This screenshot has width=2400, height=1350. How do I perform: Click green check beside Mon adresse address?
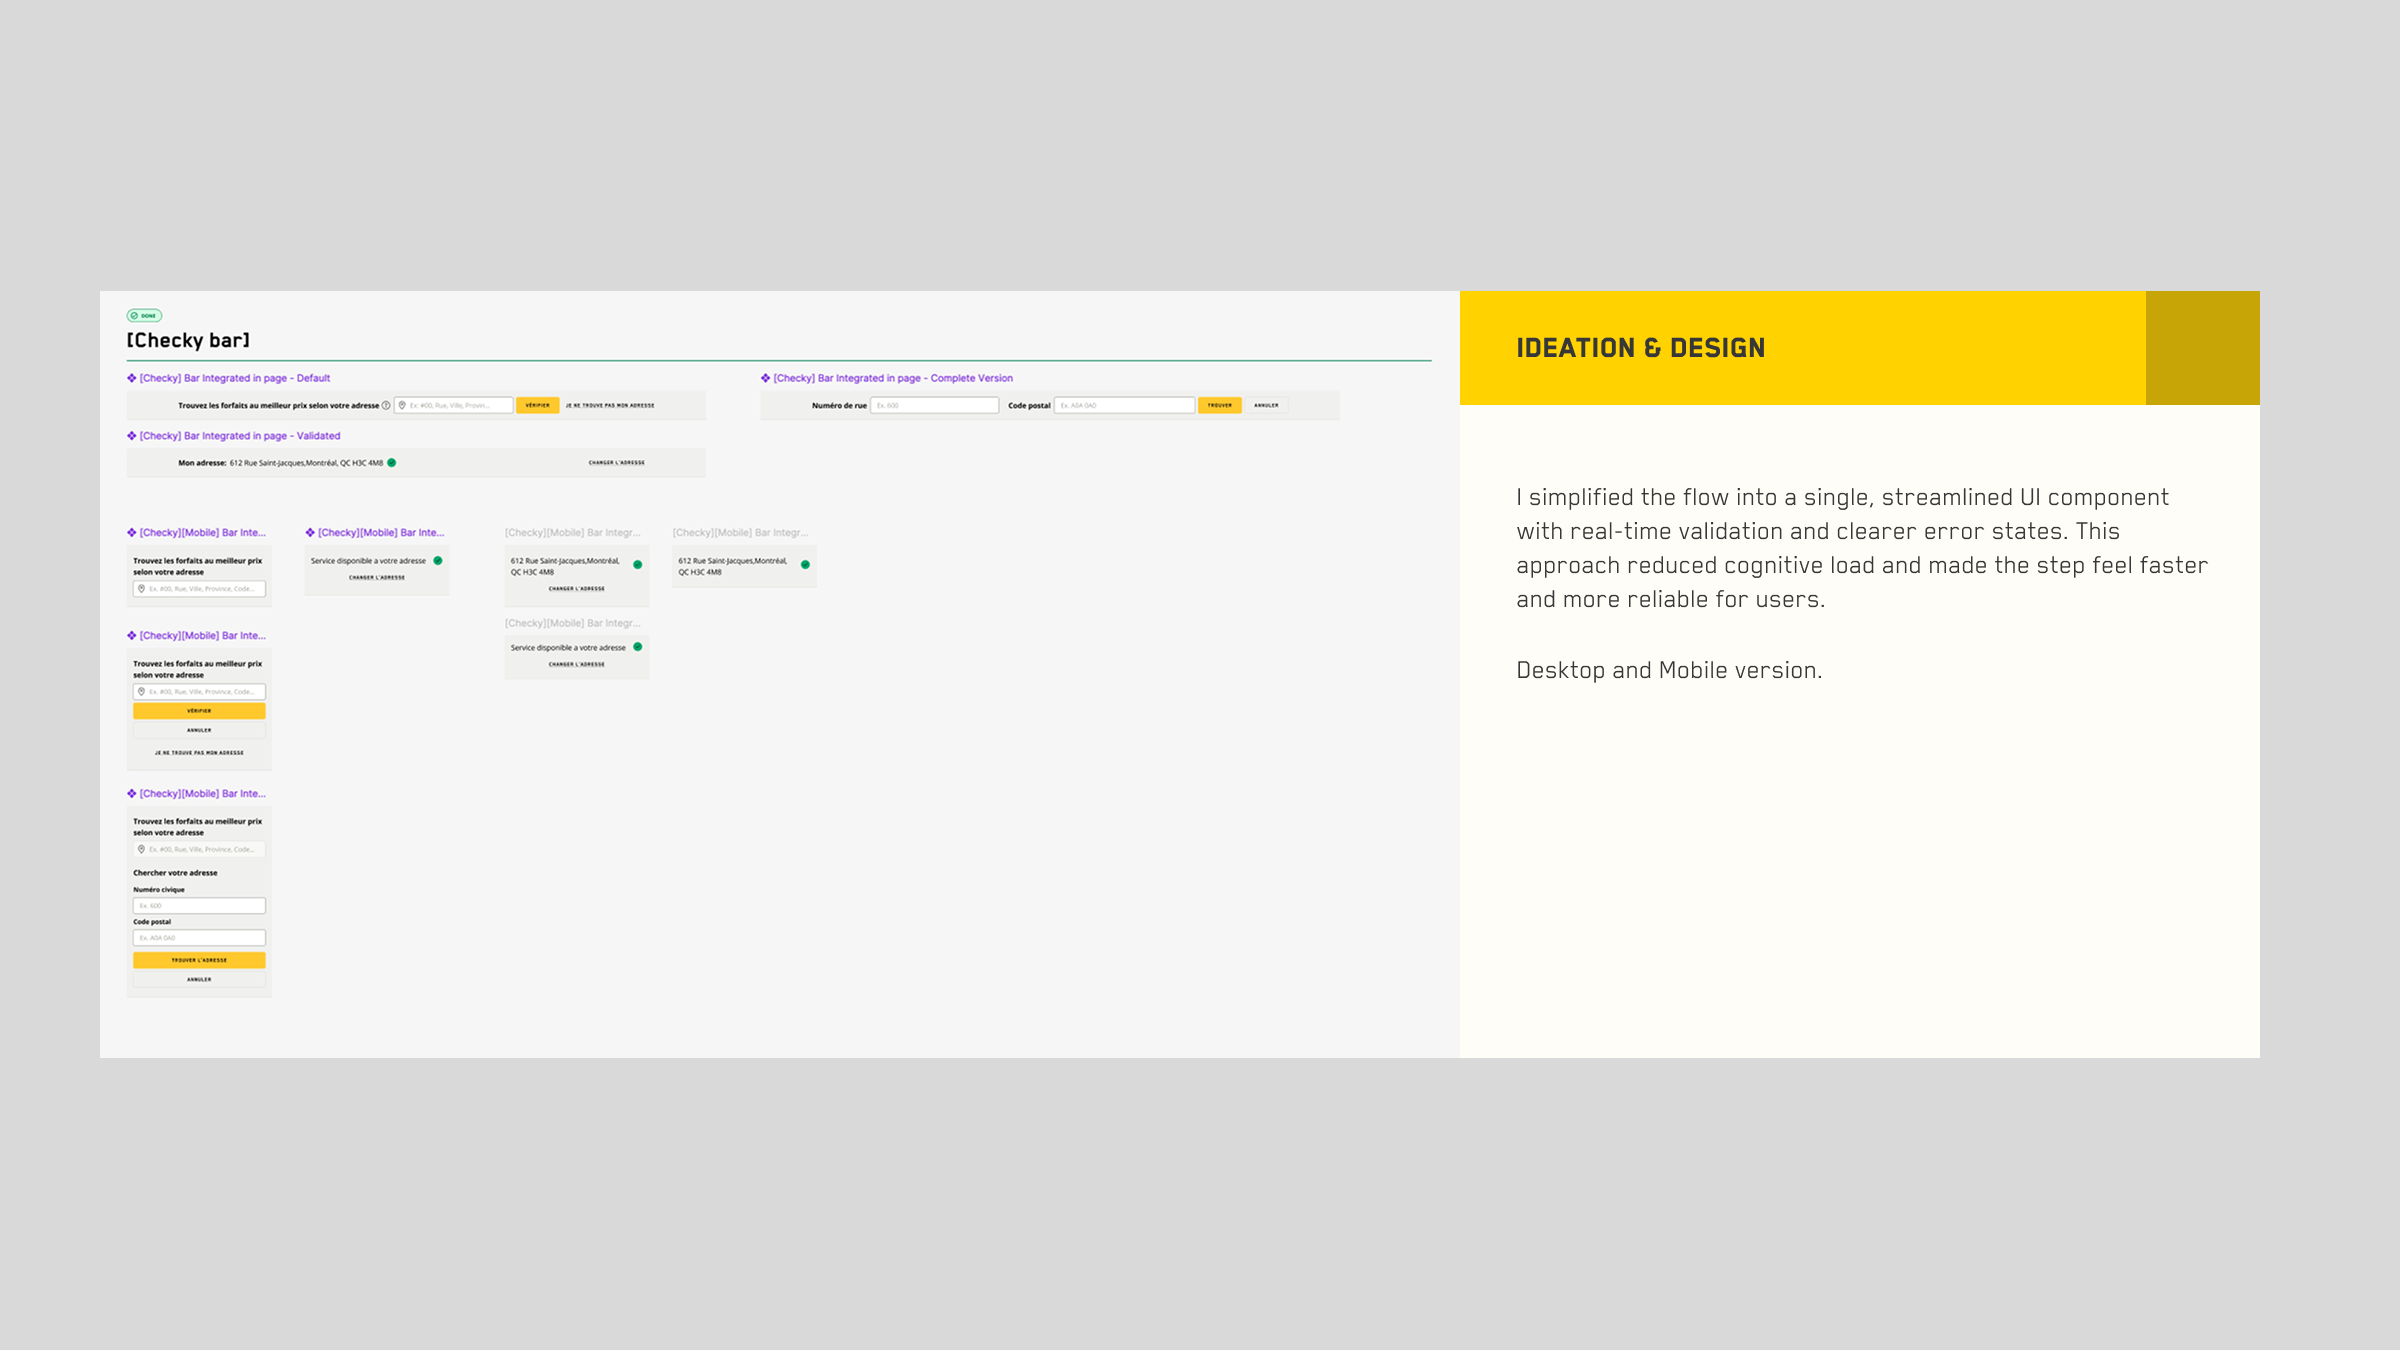pos(392,463)
